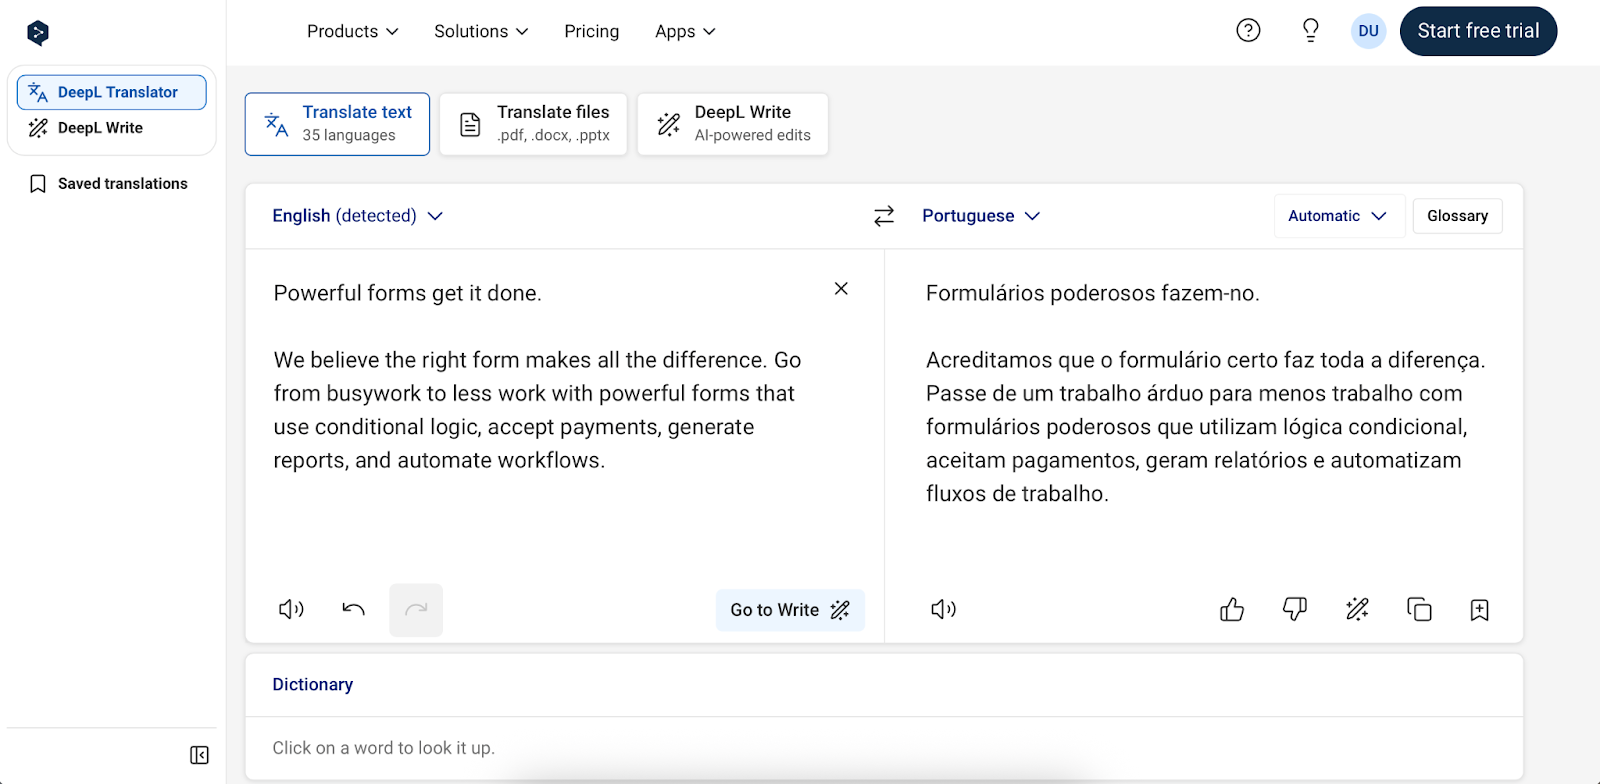1600x784 pixels.
Task: Open the Glossary settings
Action: coord(1457,216)
